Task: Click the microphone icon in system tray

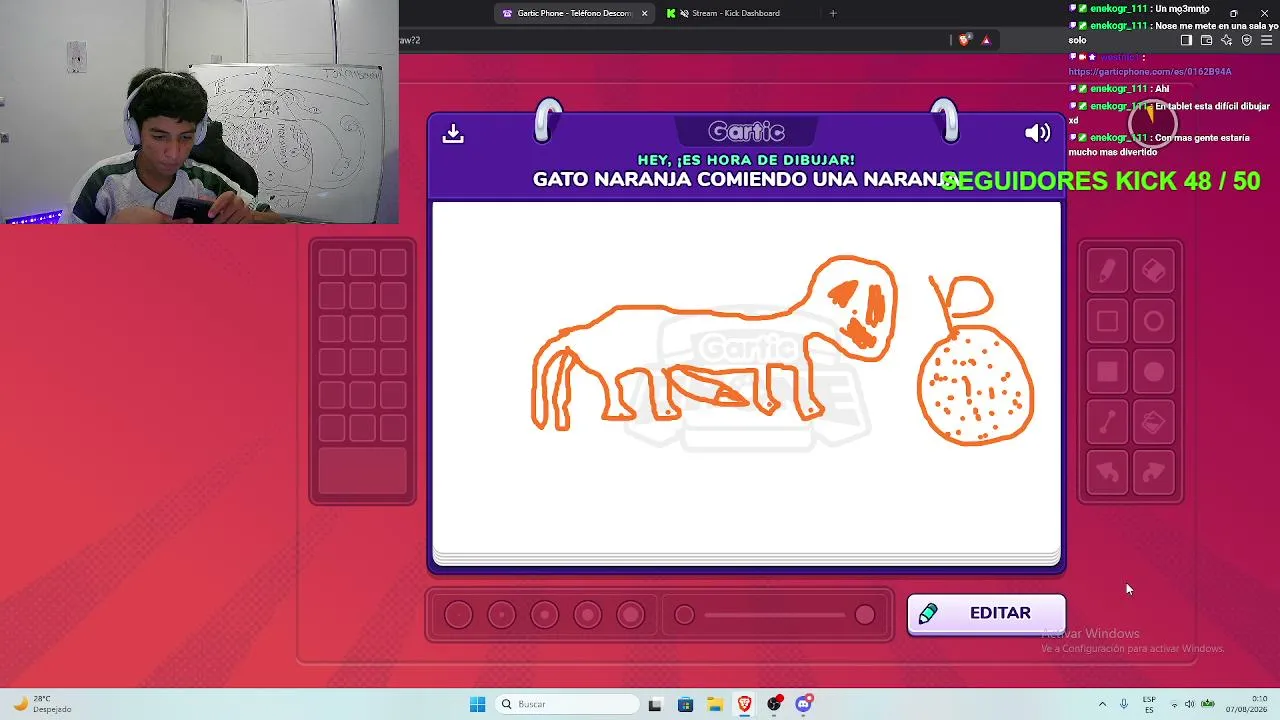Action: [1124, 704]
